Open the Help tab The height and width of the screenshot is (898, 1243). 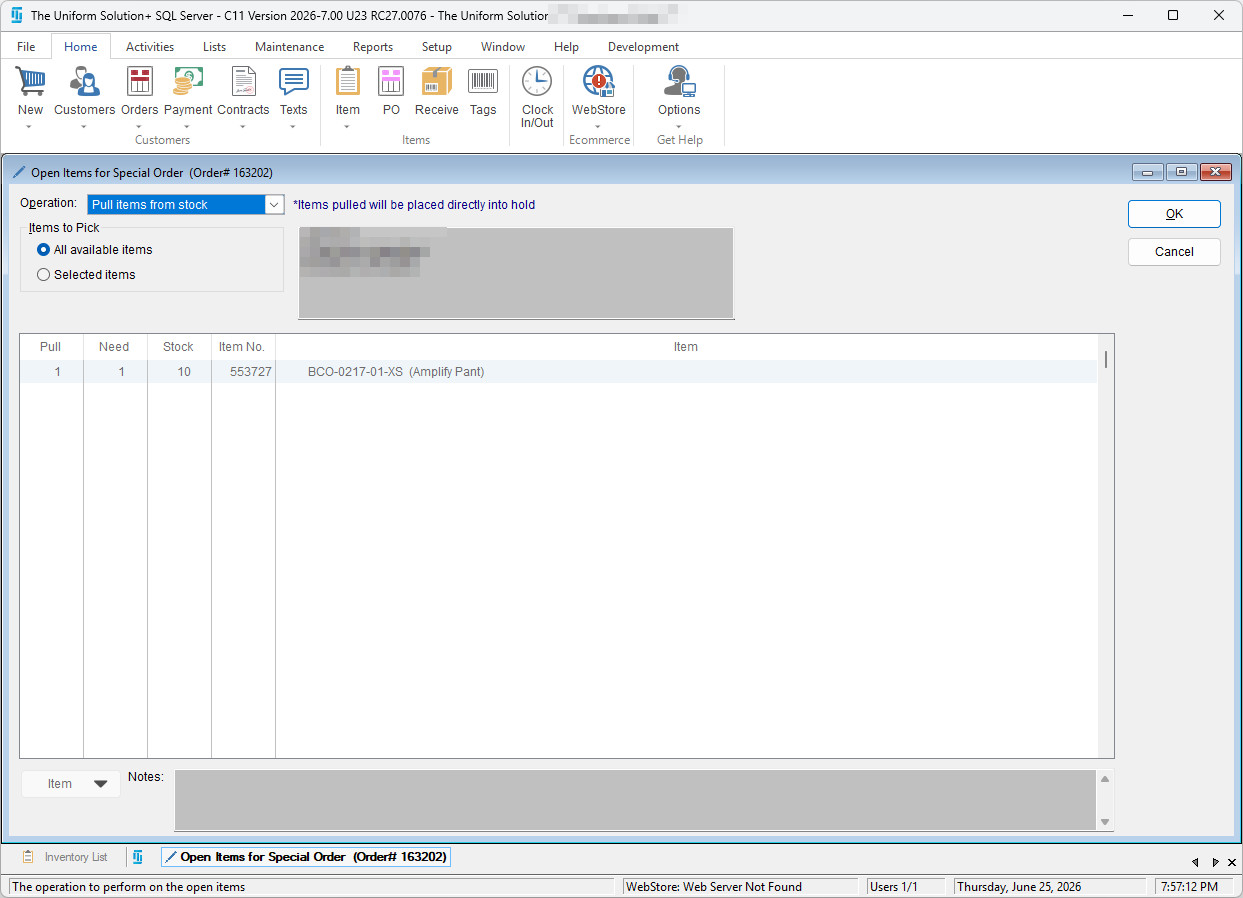566,47
